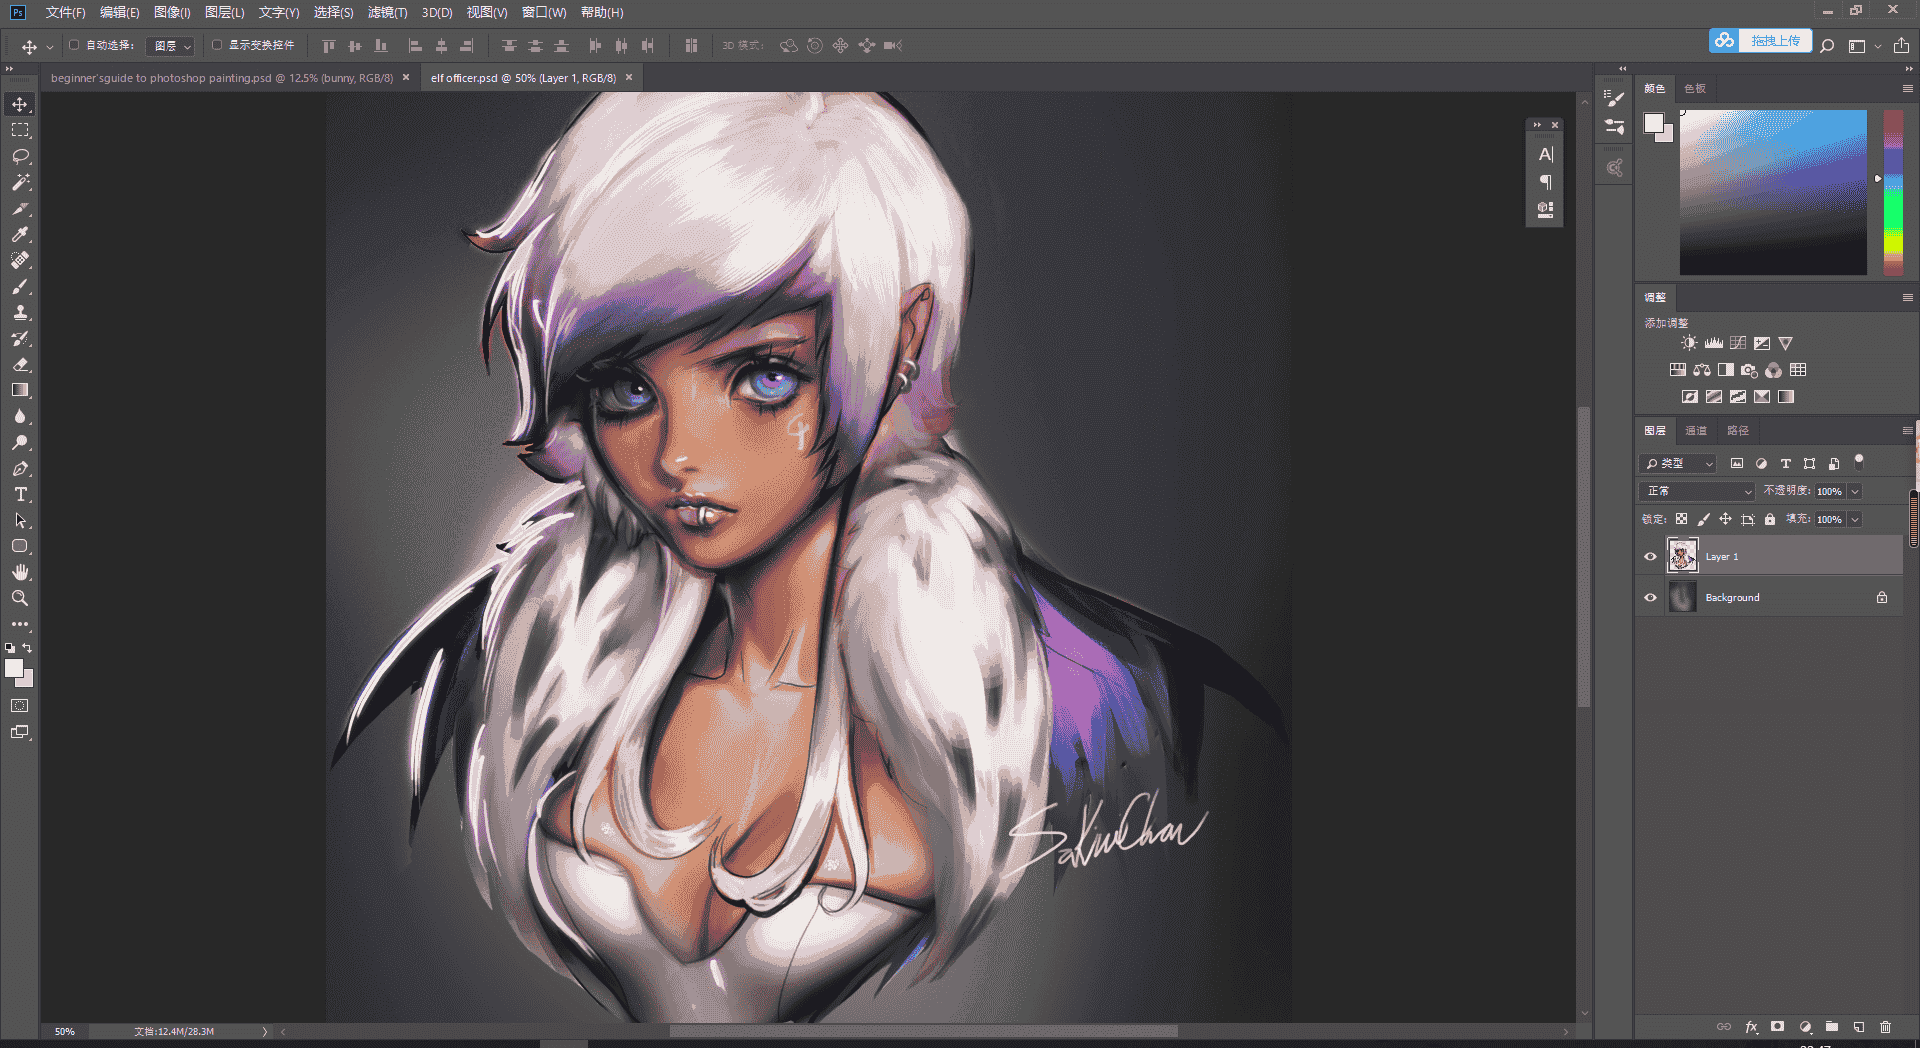
Task: Switch to beginner's guide painting.psd tab
Action: 222,78
